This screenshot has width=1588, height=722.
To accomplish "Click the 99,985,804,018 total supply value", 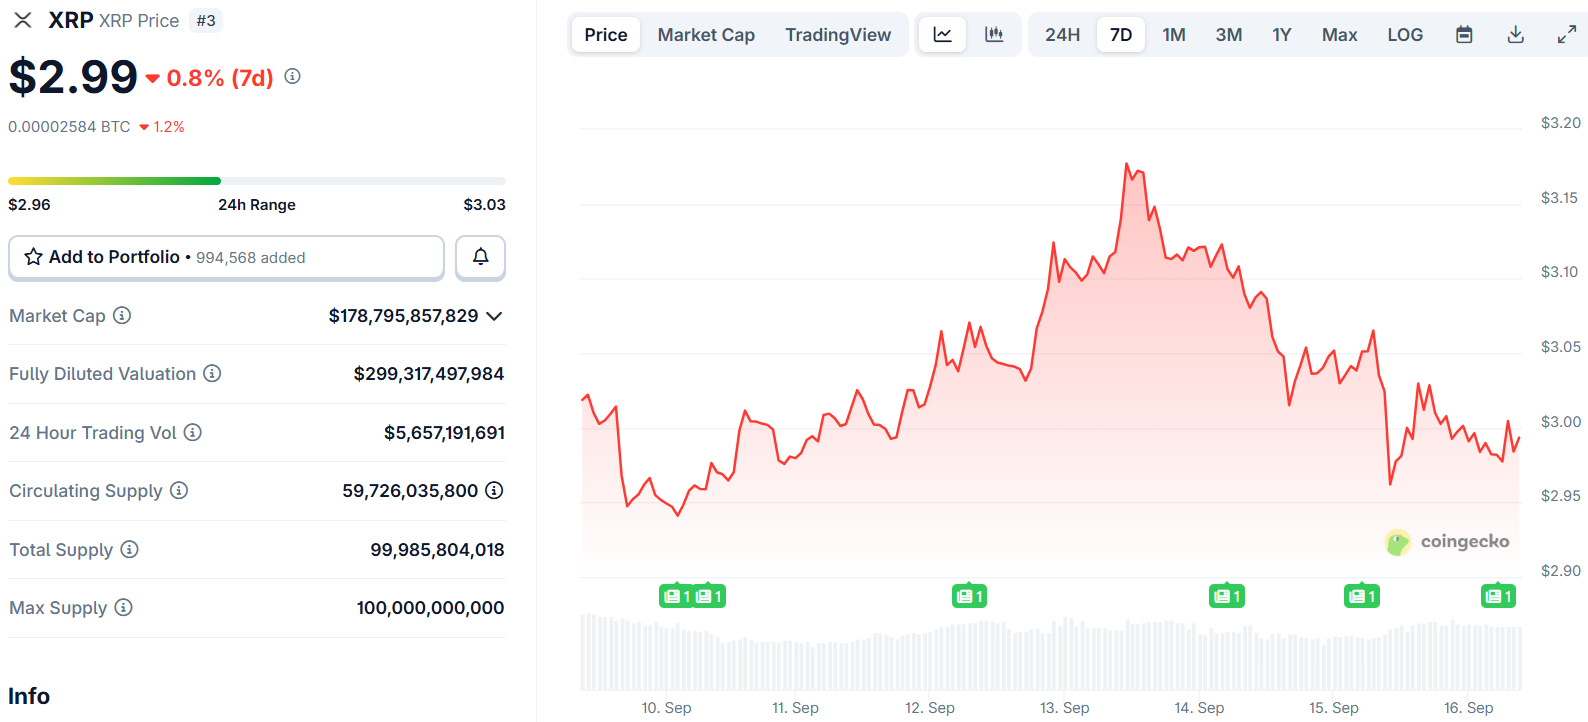I will pos(437,550).
